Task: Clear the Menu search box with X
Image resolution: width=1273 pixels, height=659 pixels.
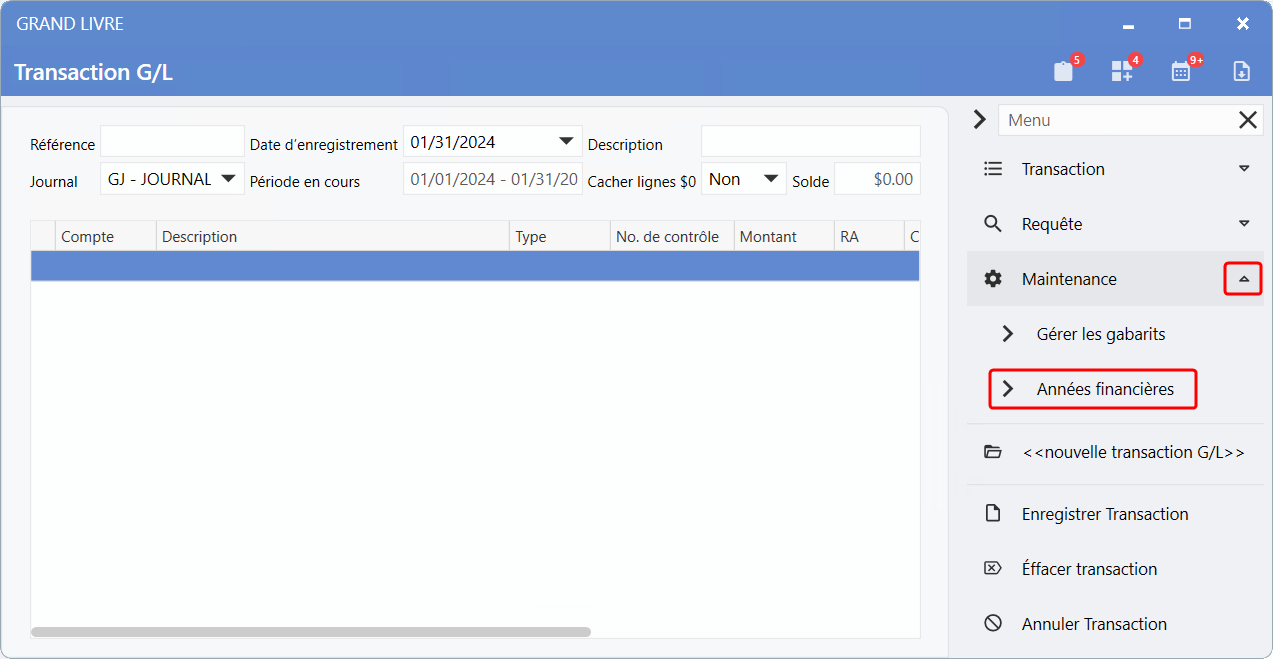Action: (1248, 120)
